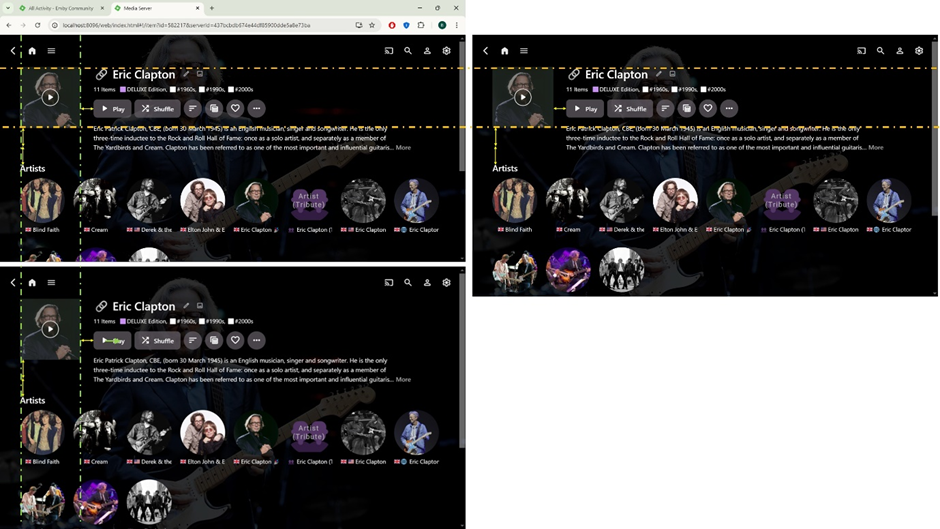This screenshot has width=940, height=529.
Task: Switch to the All Activity - Emby Community tab
Action: 61,8
